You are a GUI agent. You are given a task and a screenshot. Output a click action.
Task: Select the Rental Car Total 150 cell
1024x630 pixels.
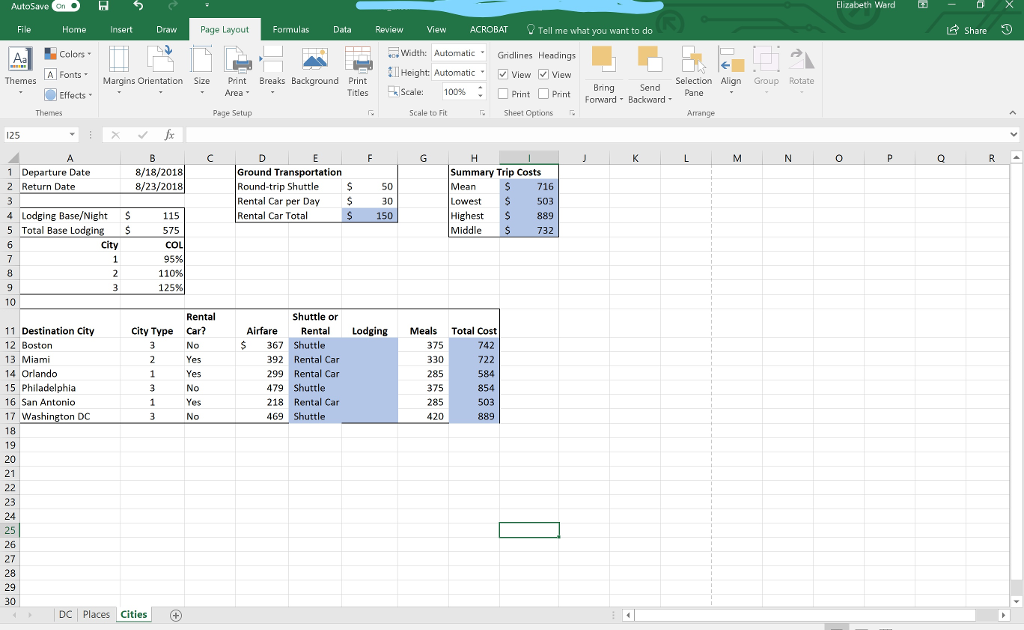coord(370,215)
